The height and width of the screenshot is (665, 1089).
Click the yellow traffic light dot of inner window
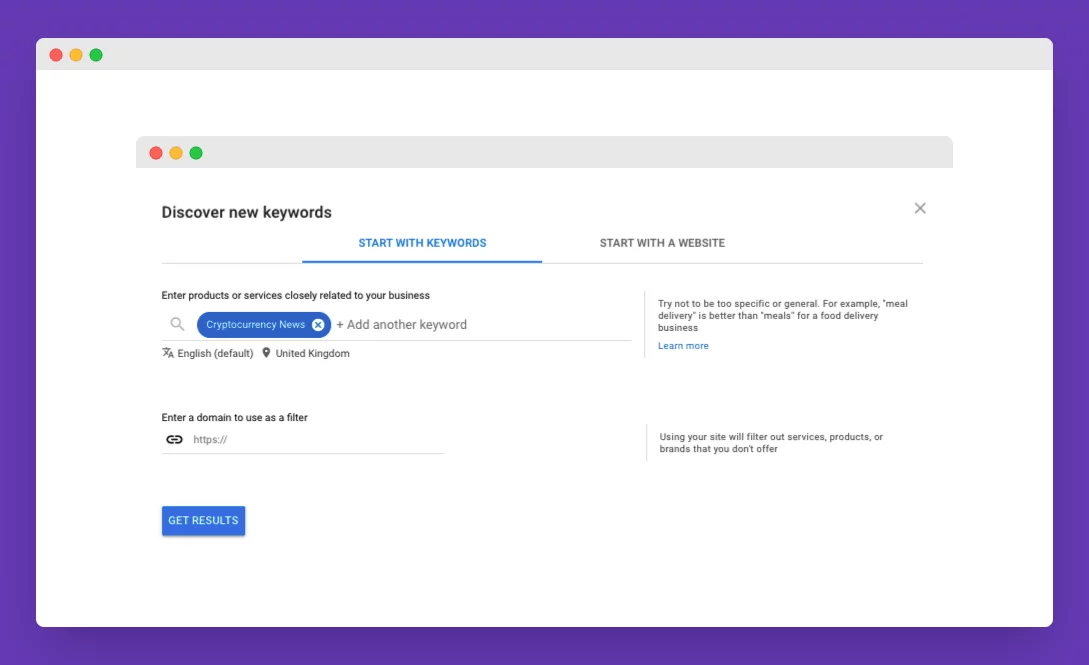pos(176,152)
